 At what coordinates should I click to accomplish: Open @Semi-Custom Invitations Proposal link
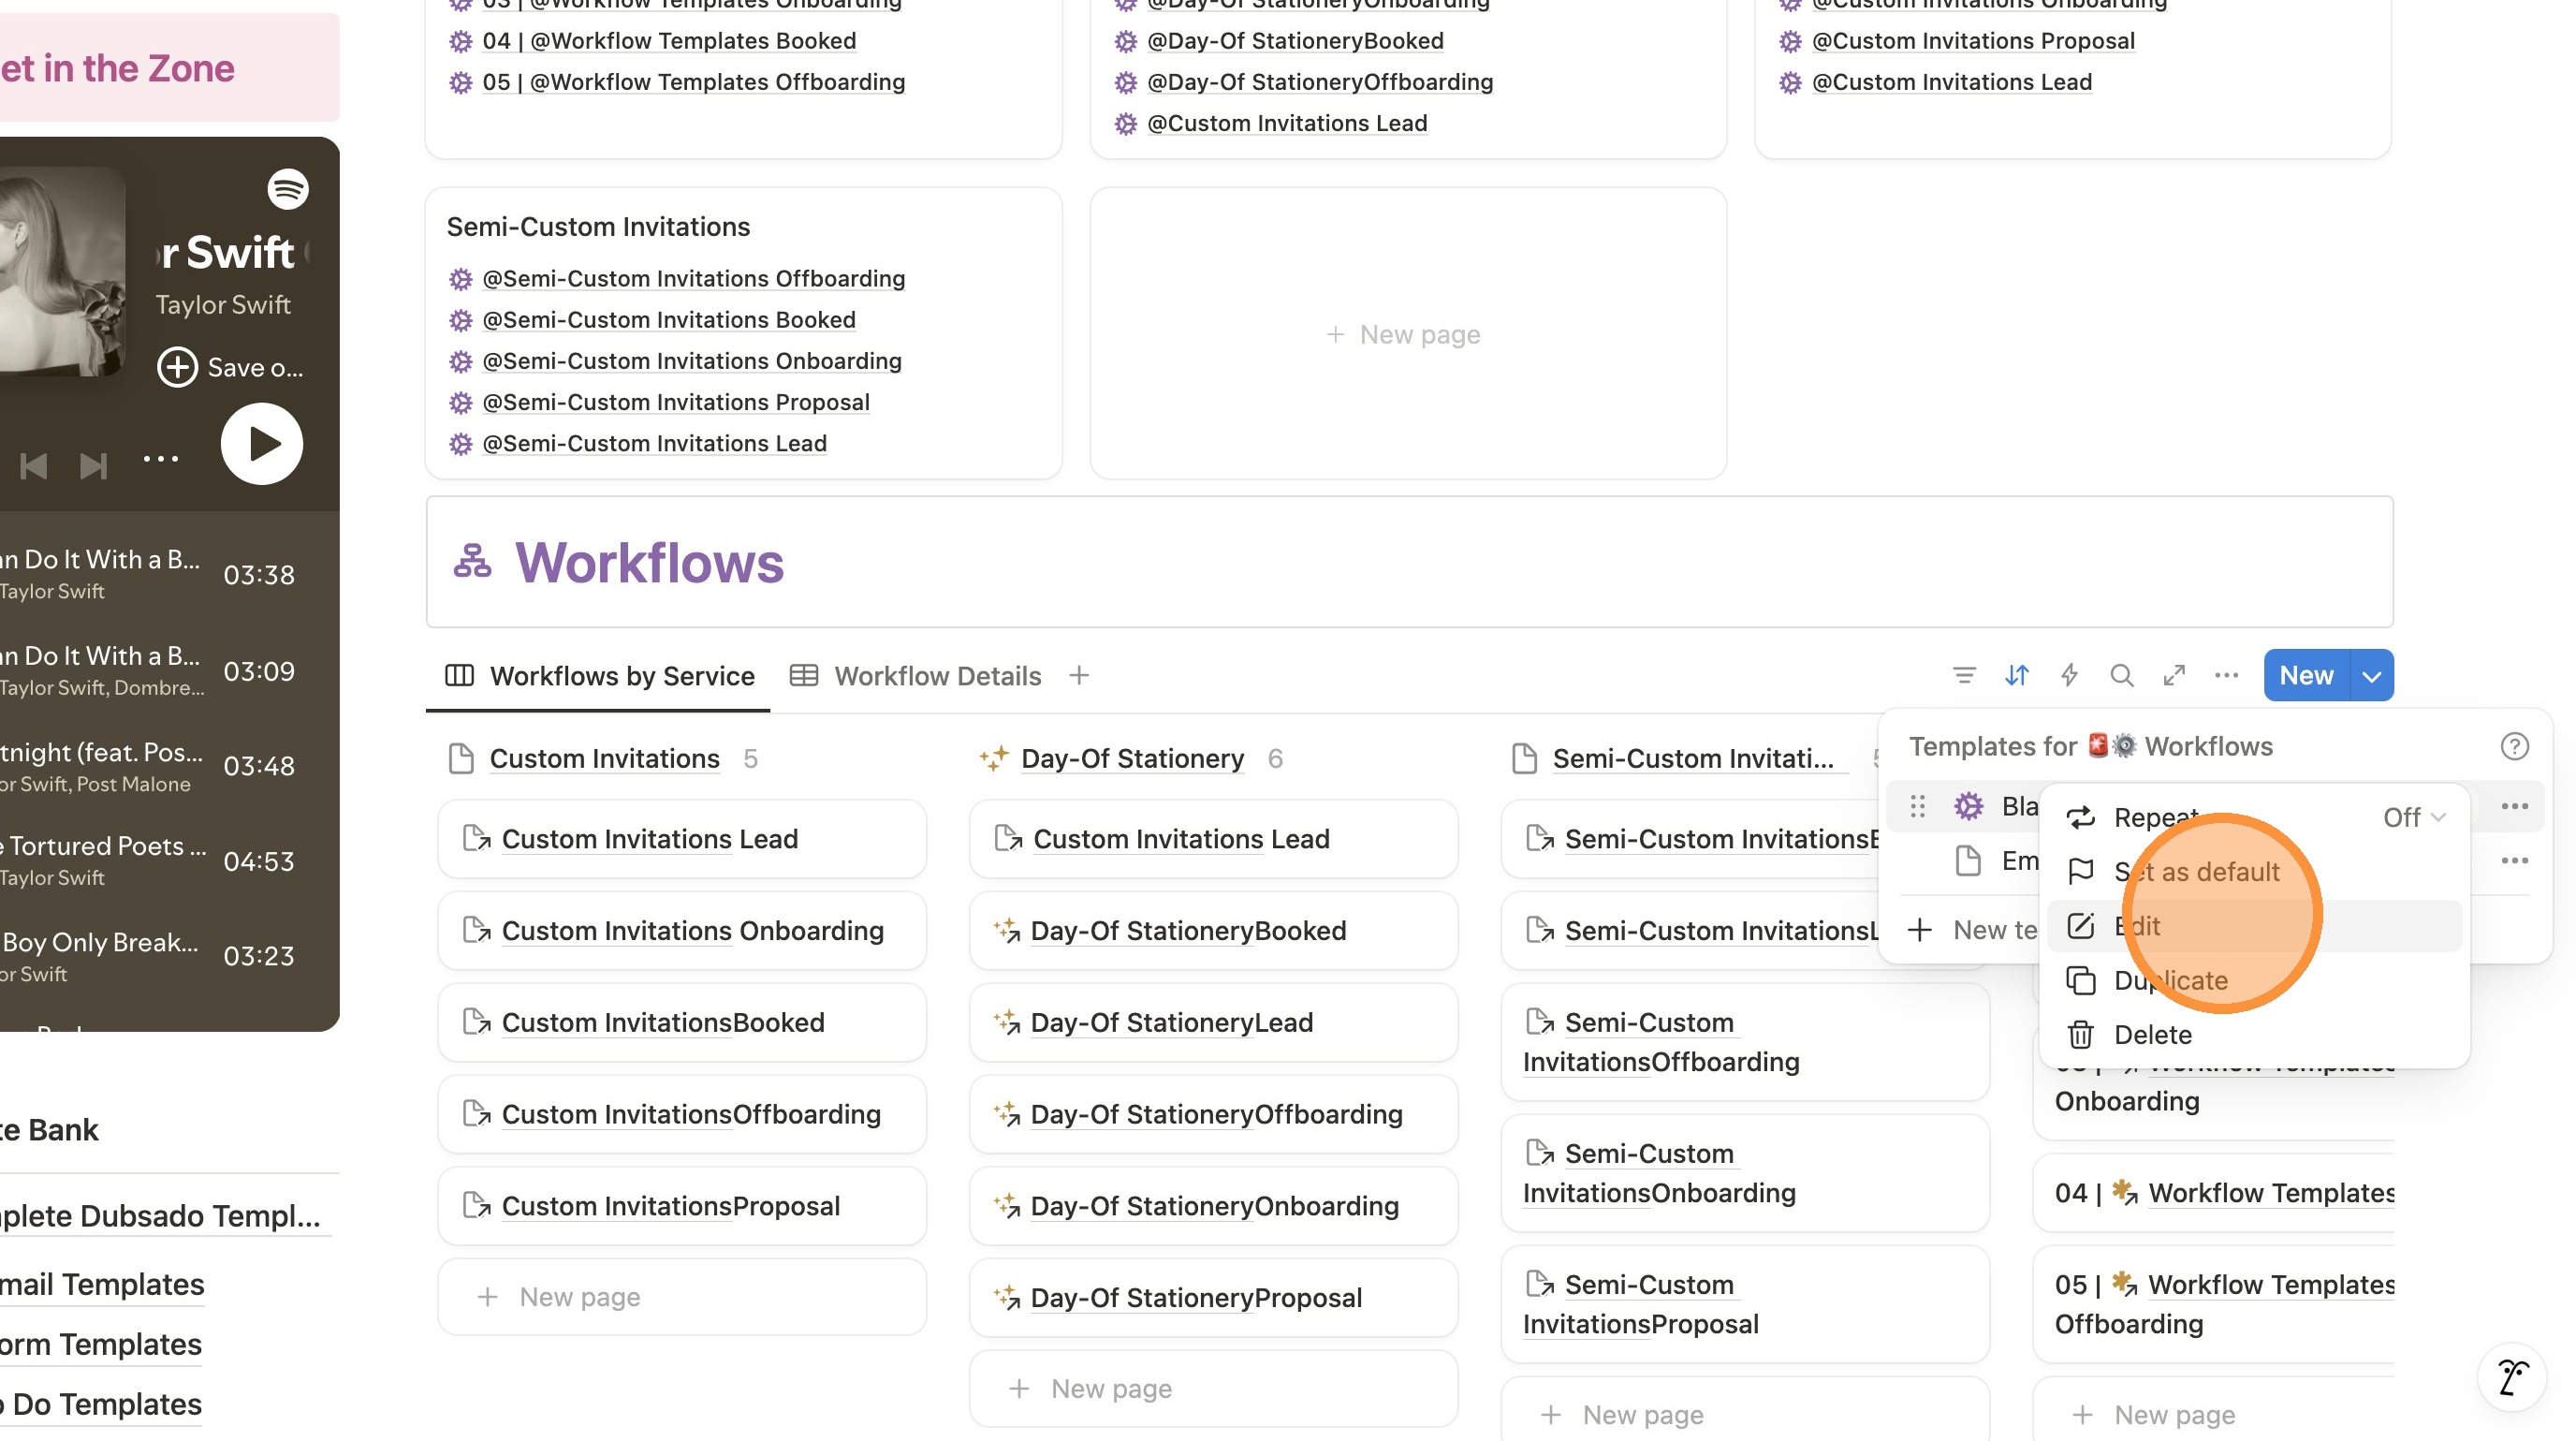[675, 402]
